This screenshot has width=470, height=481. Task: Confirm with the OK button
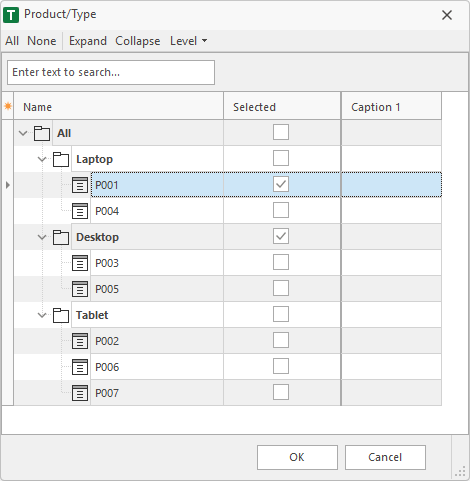(297, 457)
